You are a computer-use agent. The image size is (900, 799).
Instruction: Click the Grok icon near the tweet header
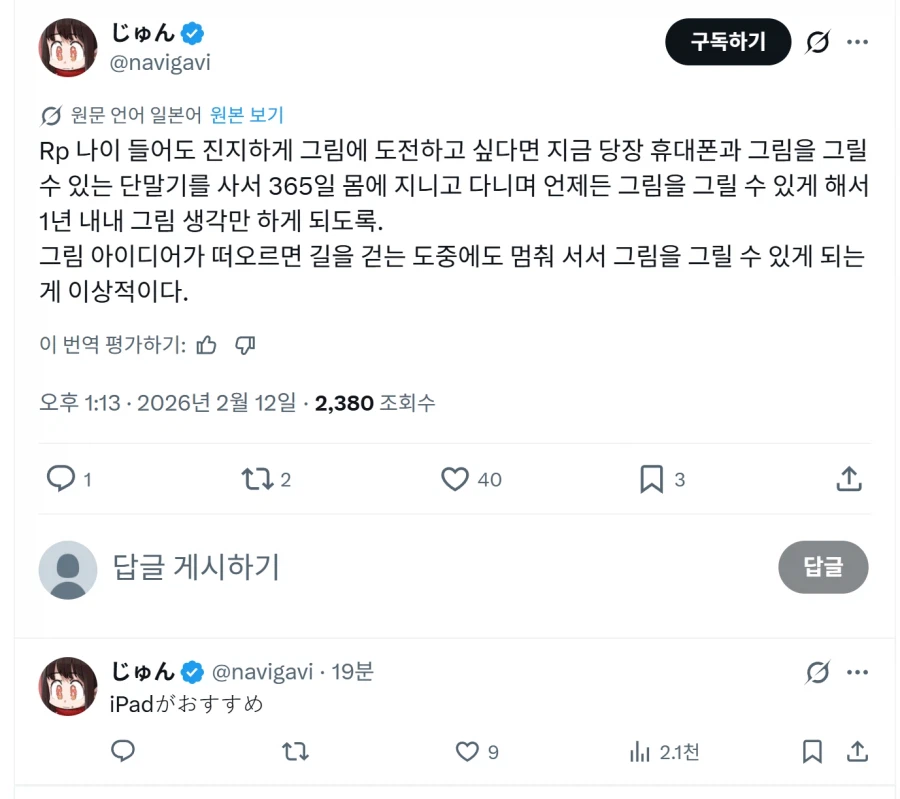click(820, 42)
